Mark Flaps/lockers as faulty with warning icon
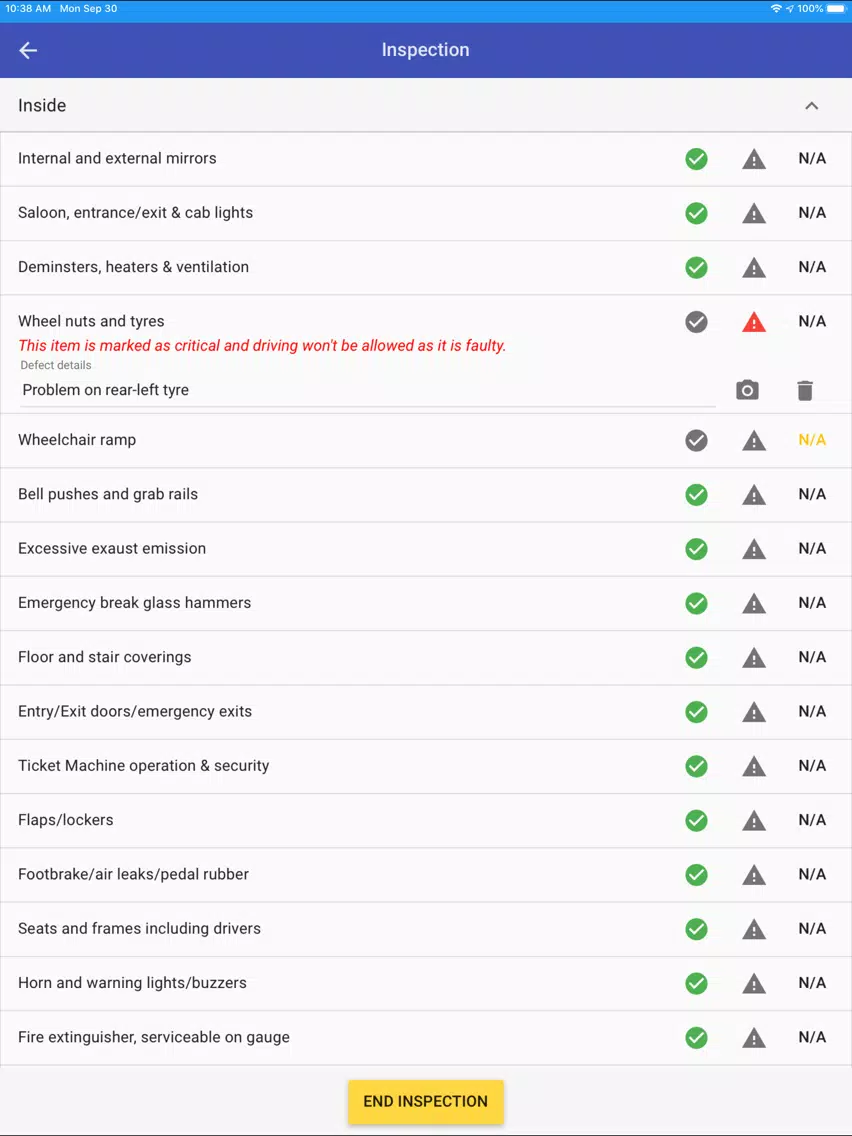852x1136 pixels. tap(754, 820)
